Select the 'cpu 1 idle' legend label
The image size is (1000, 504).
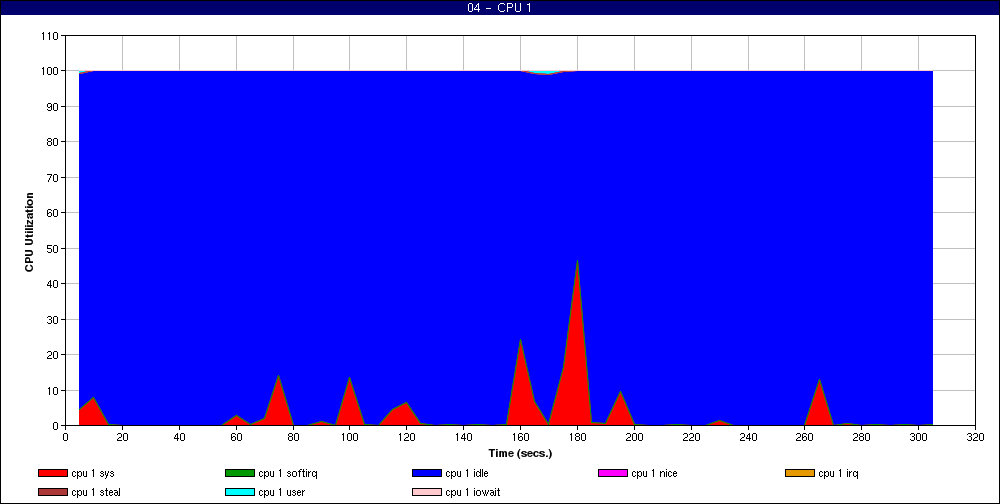pyautogui.click(x=469, y=473)
